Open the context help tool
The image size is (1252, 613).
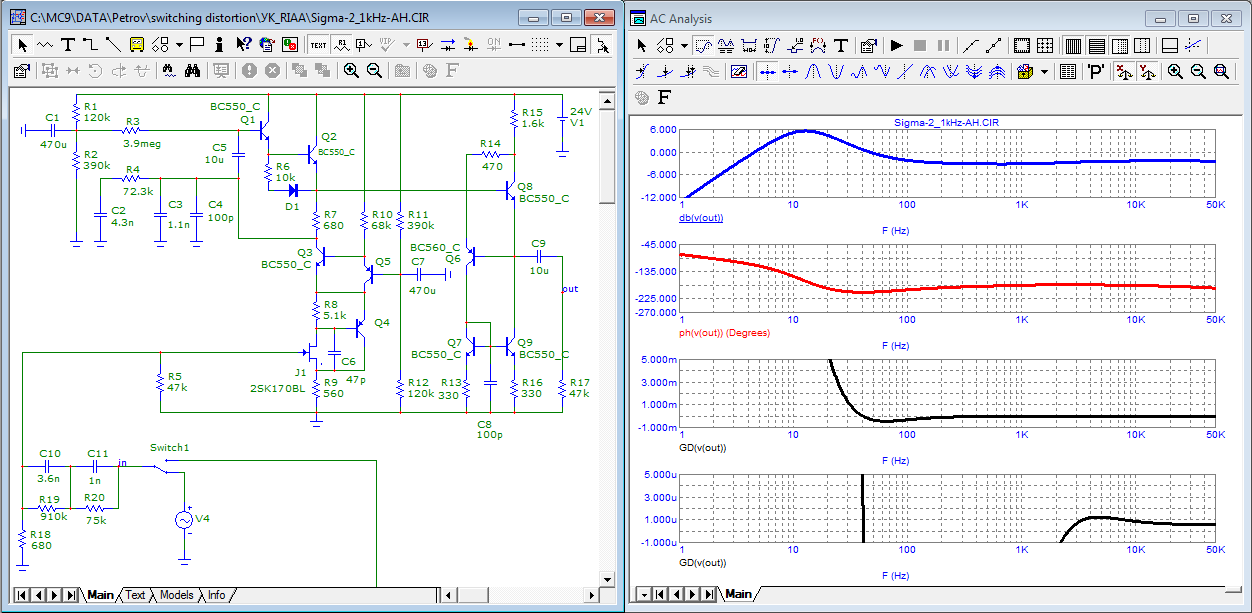click(x=243, y=44)
